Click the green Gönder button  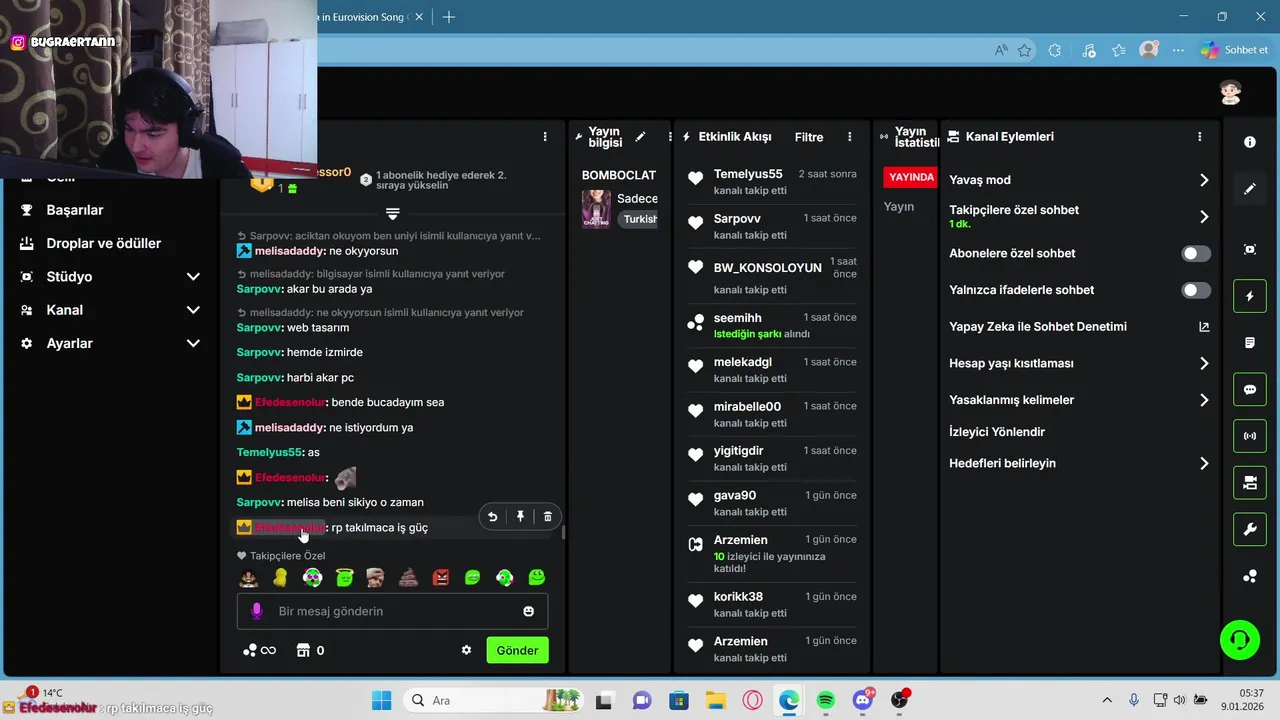(517, 650)
